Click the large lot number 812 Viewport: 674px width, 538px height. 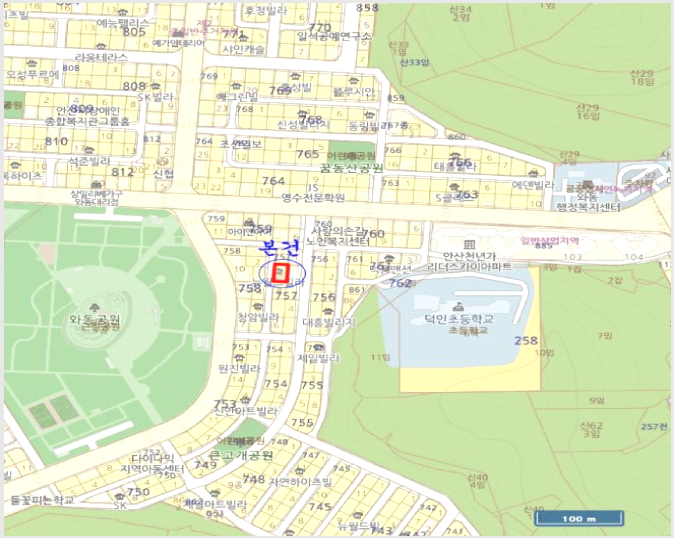122,172
